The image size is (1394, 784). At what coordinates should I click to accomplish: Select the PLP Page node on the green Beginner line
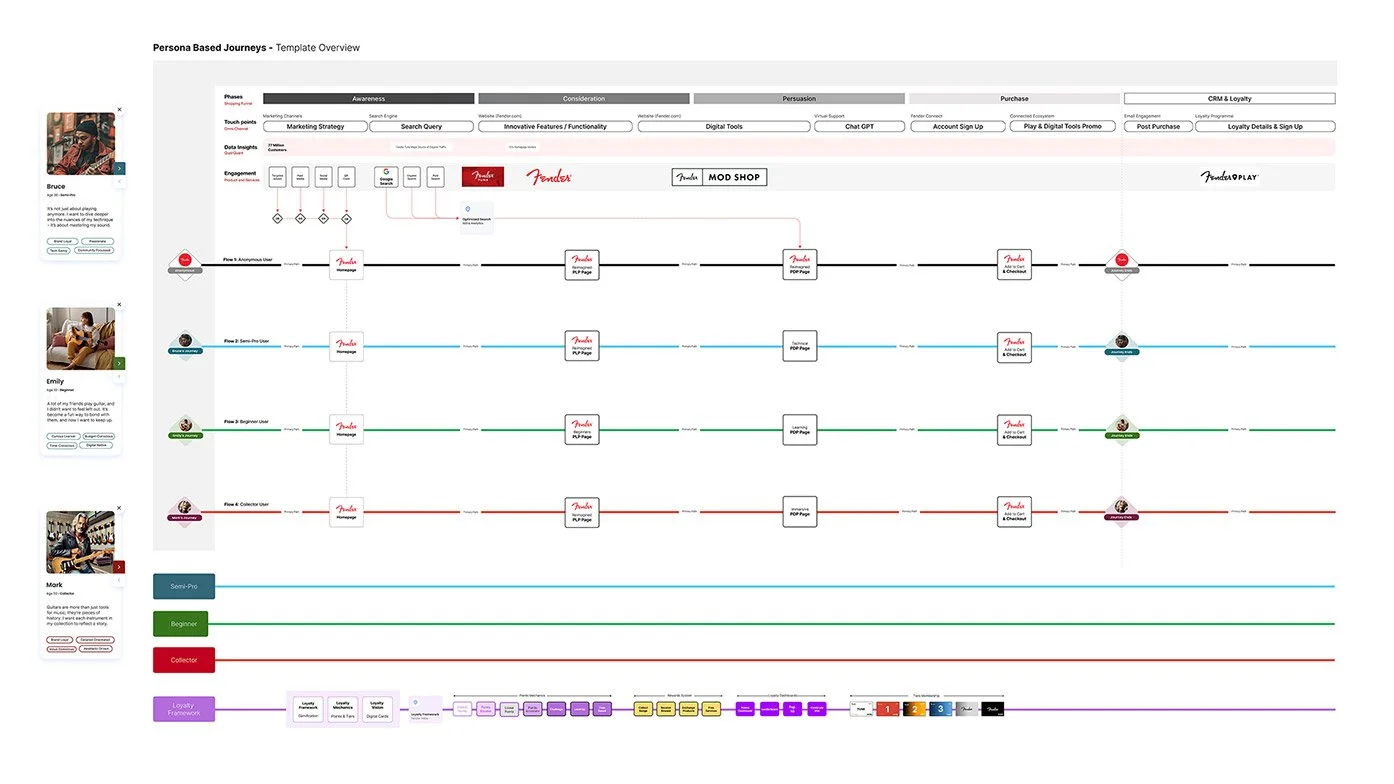pyautogui.click(x=582, y=429)
